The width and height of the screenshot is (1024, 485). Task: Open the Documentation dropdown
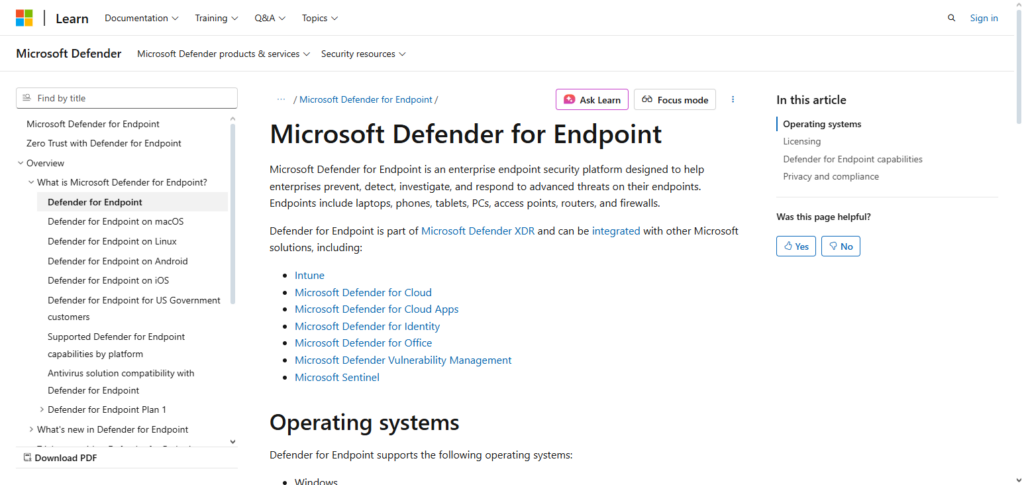tap(142, 18)
